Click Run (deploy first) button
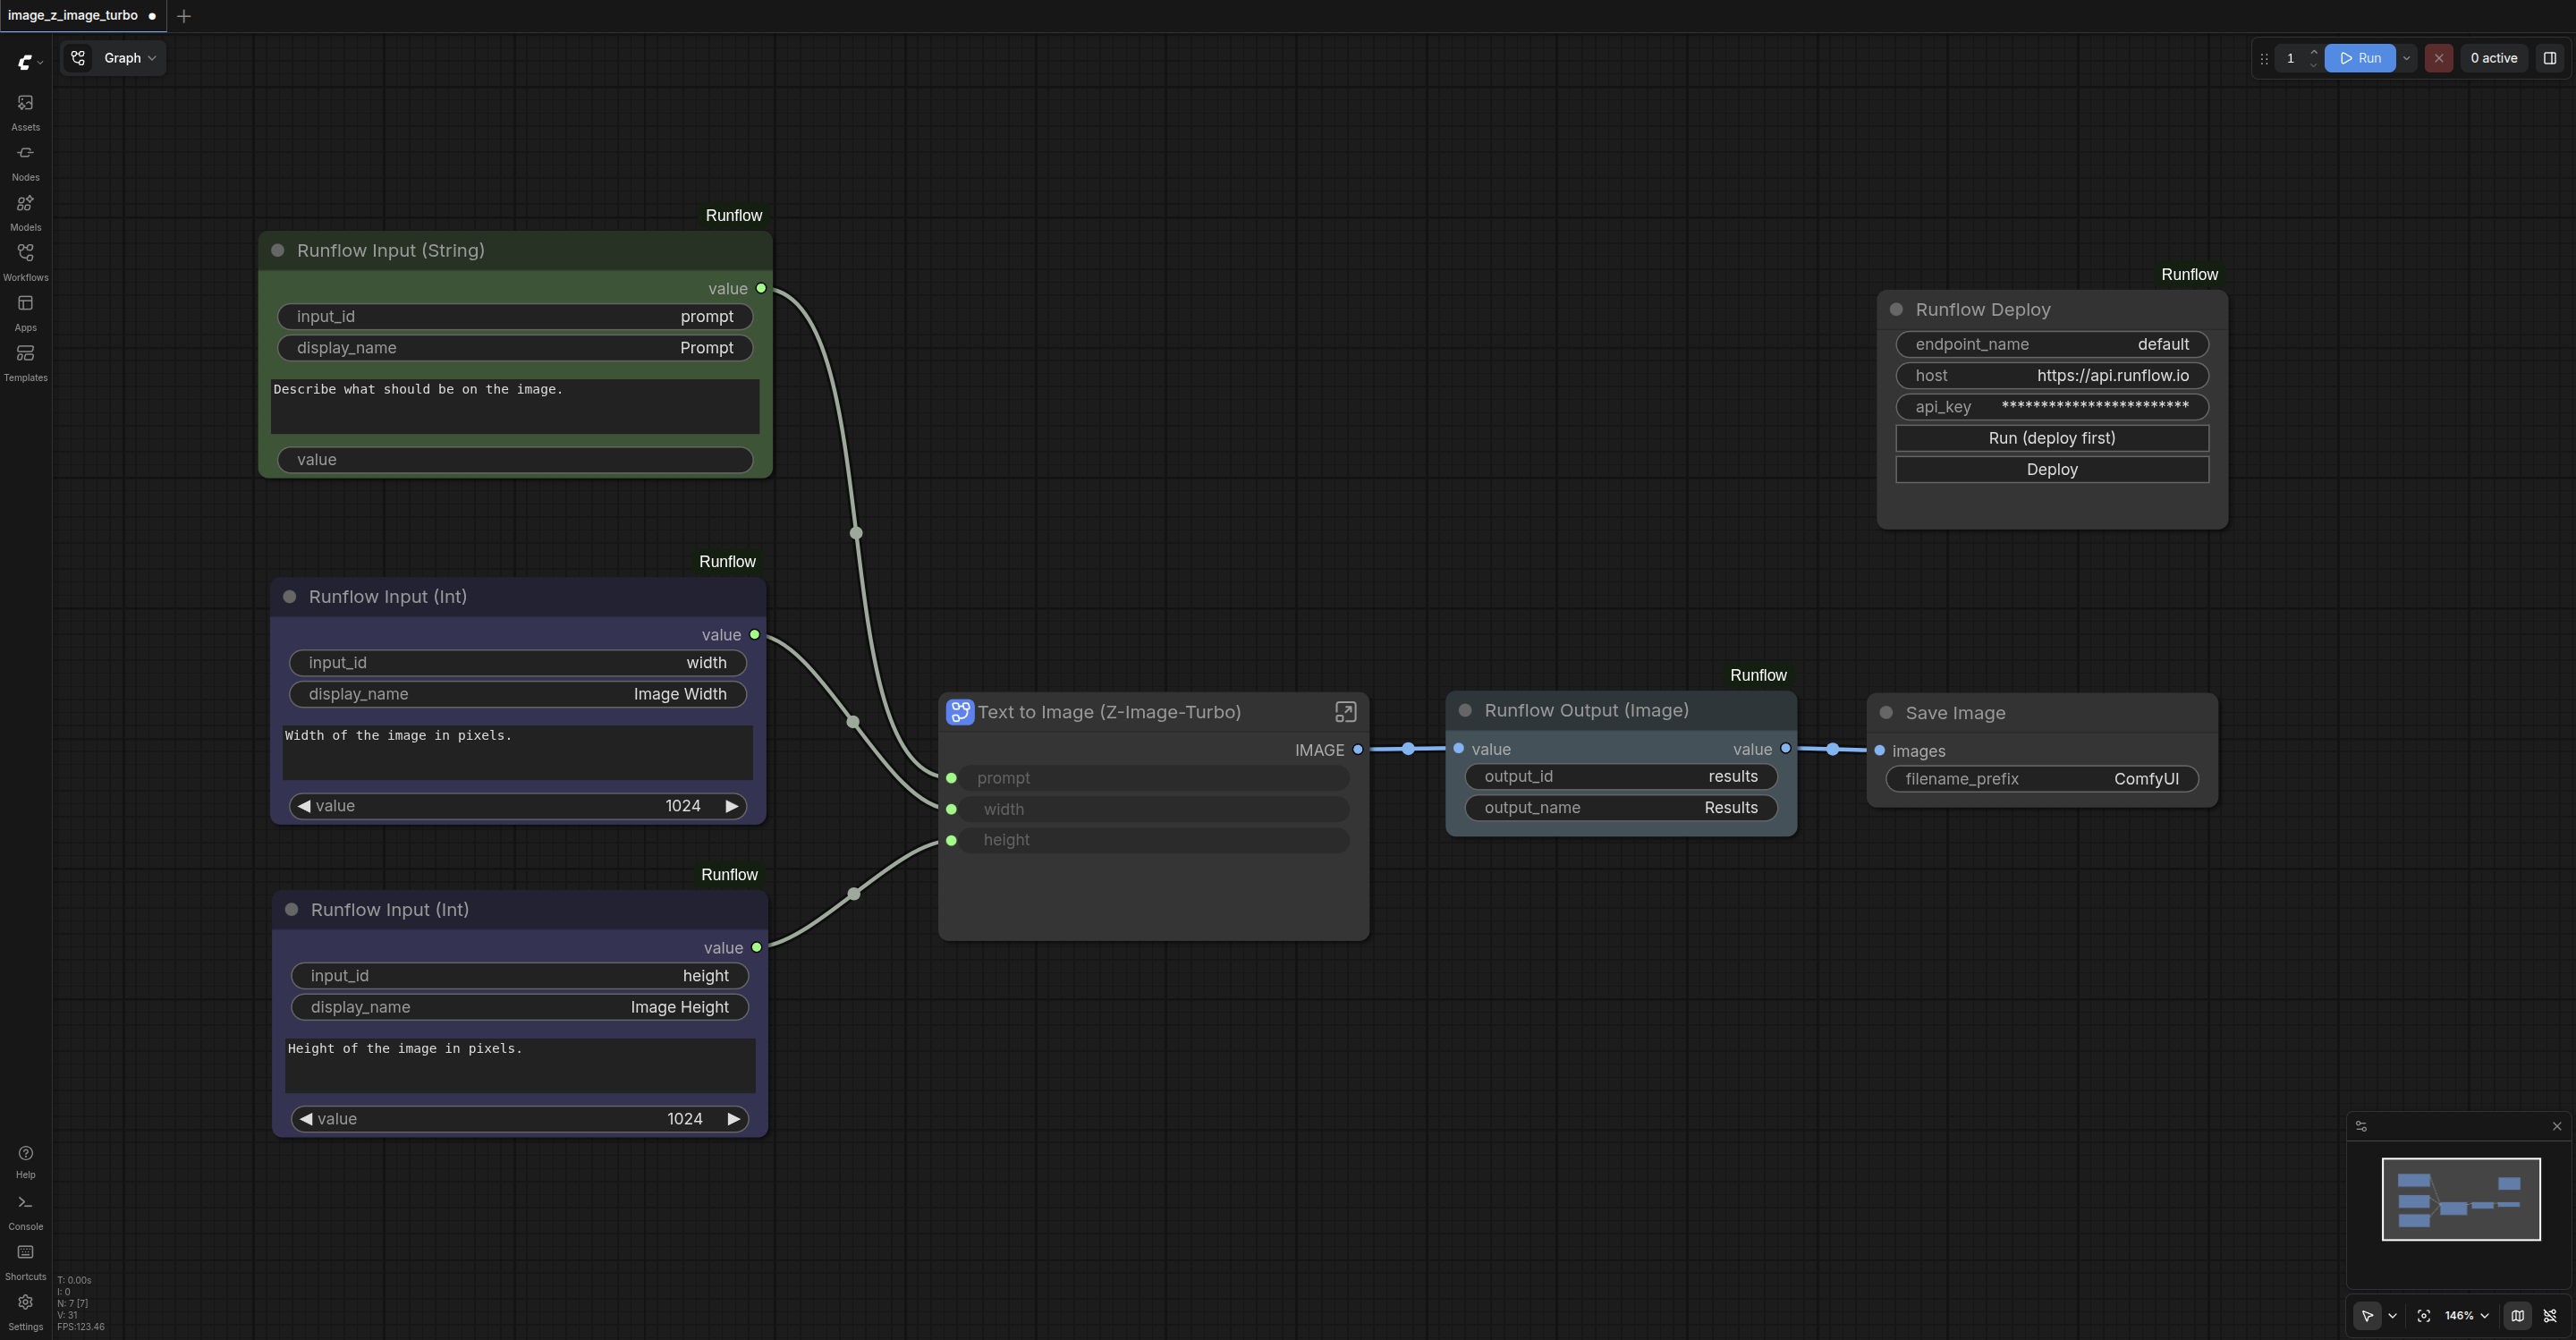The height and width of the screenshot is (1340, 2576). click(2052, 438)
